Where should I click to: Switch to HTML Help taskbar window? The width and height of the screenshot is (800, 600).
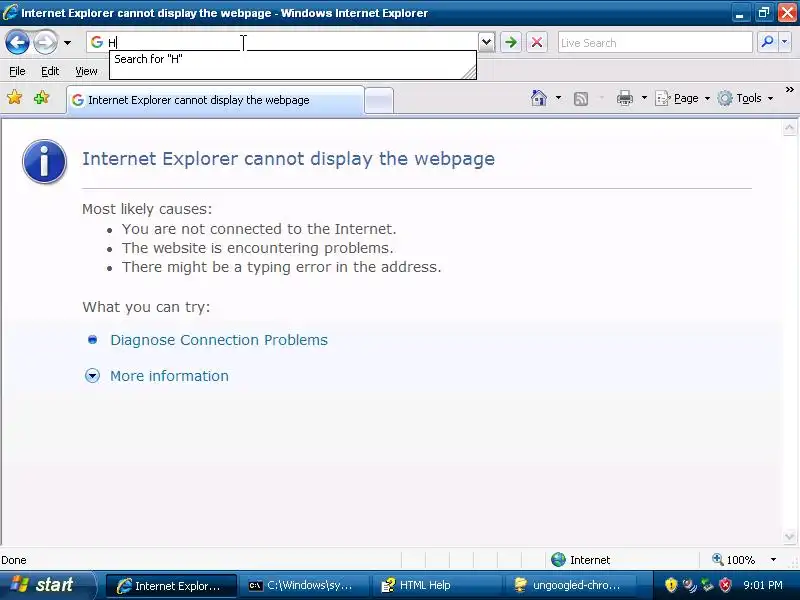(437, 586)
